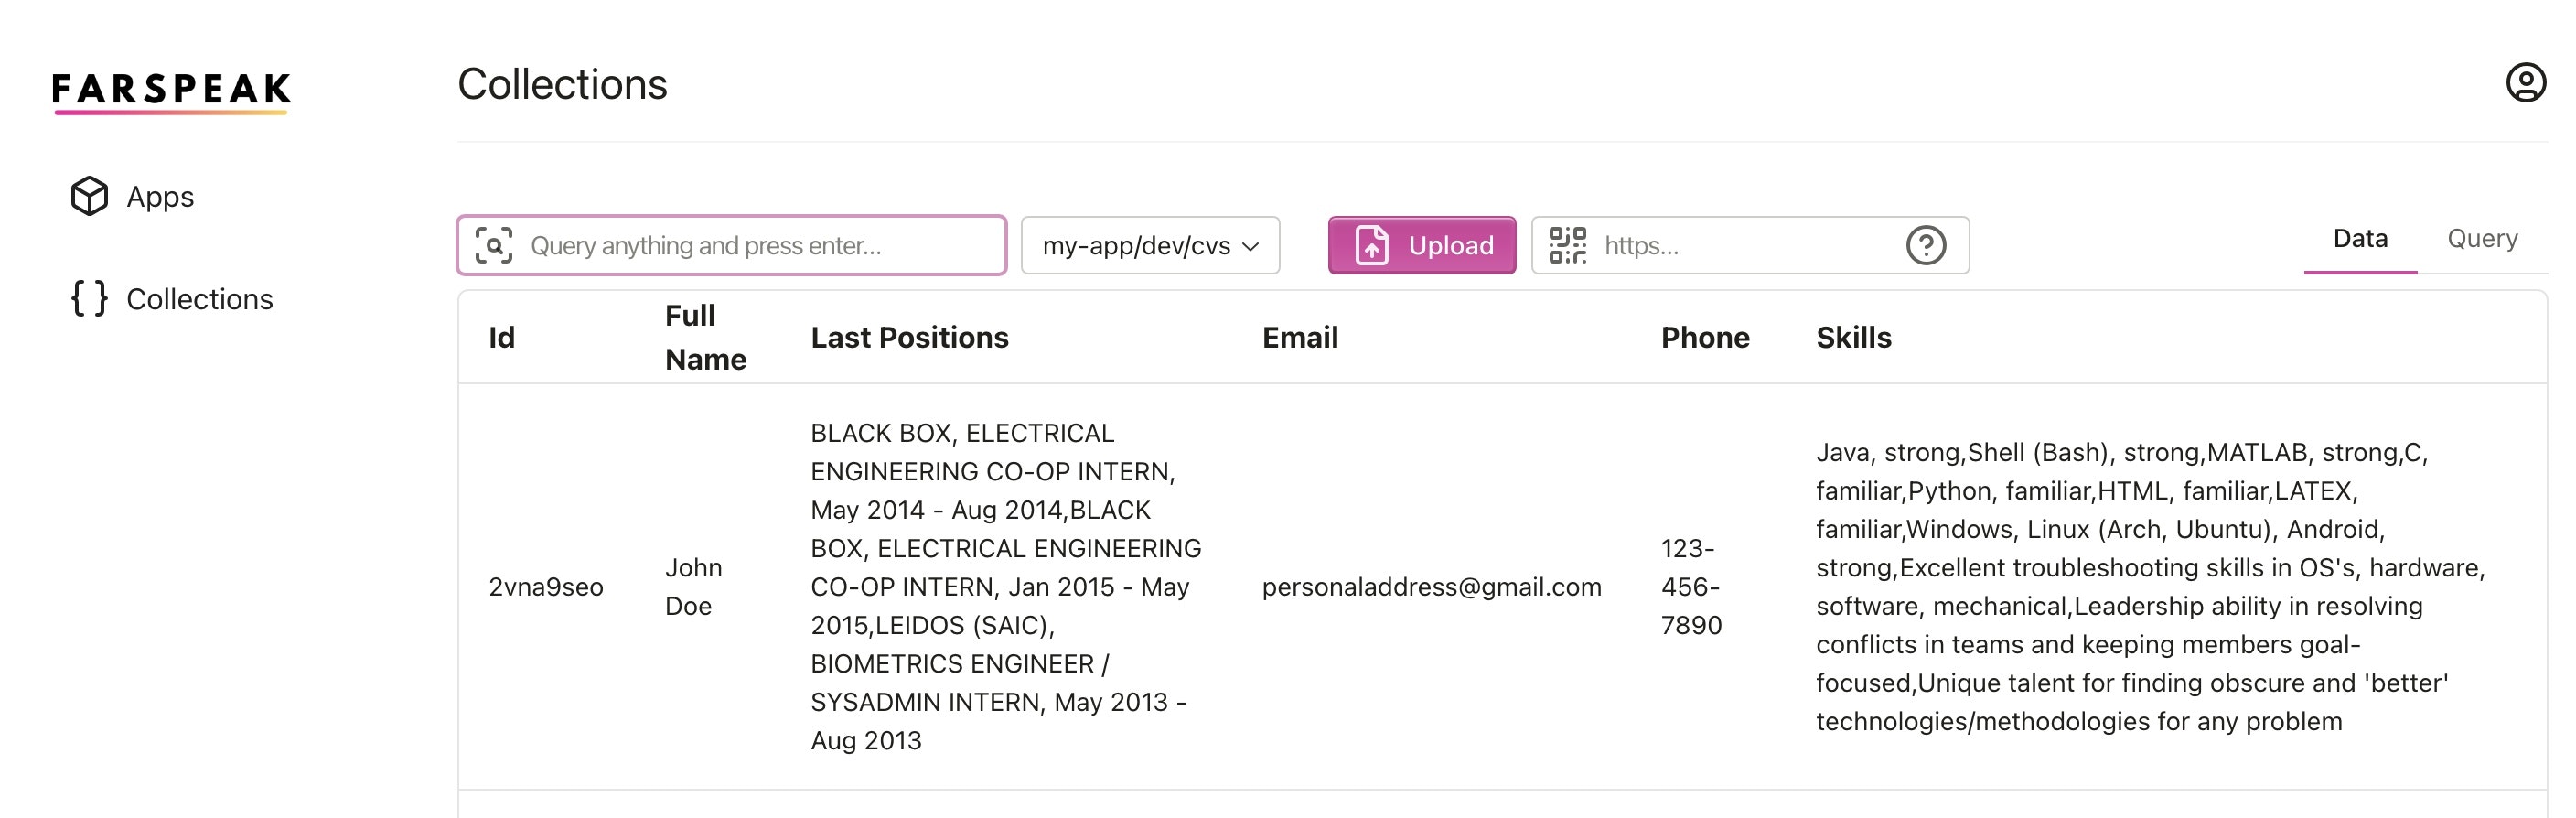The height and width of the screenshot is (818, 2576).
Task: Open the user account profile icon
Action: tap(2524, 83)
